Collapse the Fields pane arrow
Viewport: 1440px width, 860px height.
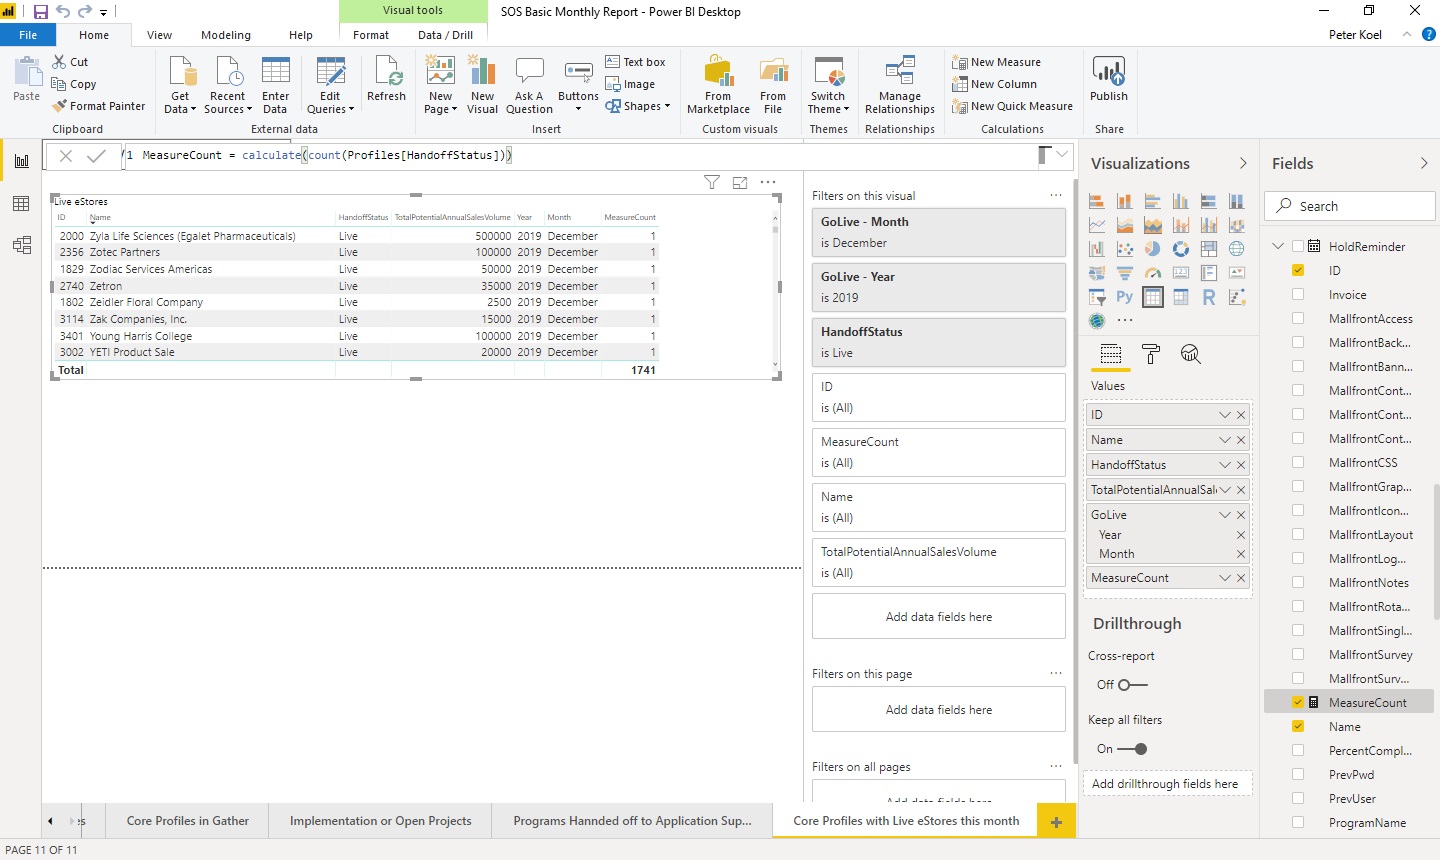[1424, 163]
